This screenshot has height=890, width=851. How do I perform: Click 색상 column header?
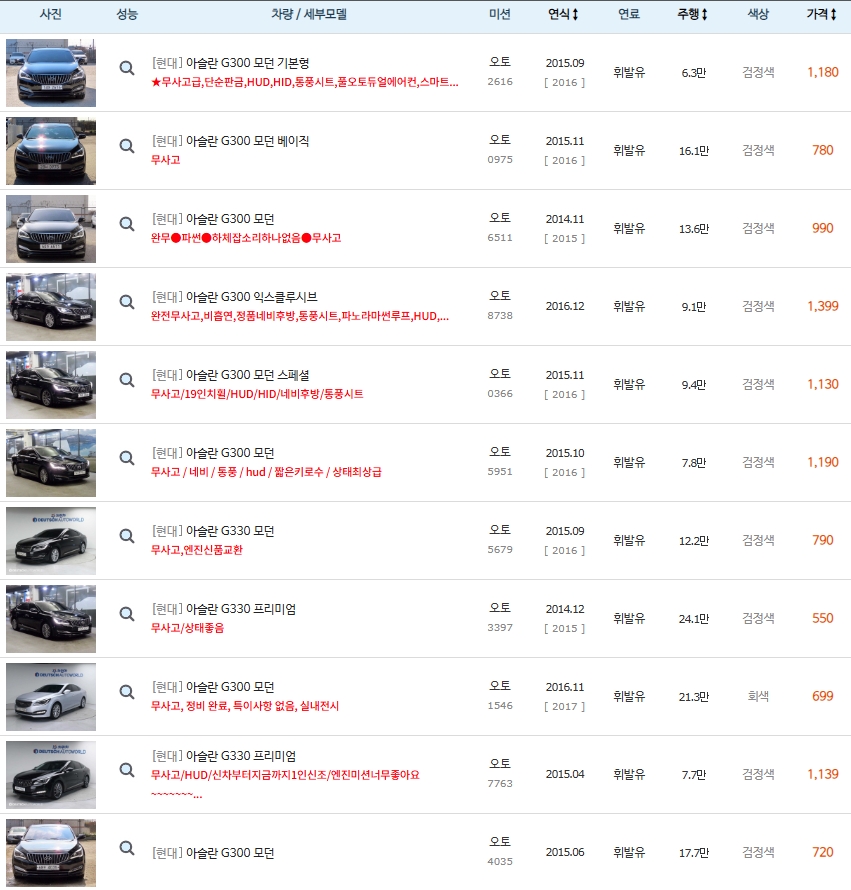pyautogui.click(x=758, y=14)
